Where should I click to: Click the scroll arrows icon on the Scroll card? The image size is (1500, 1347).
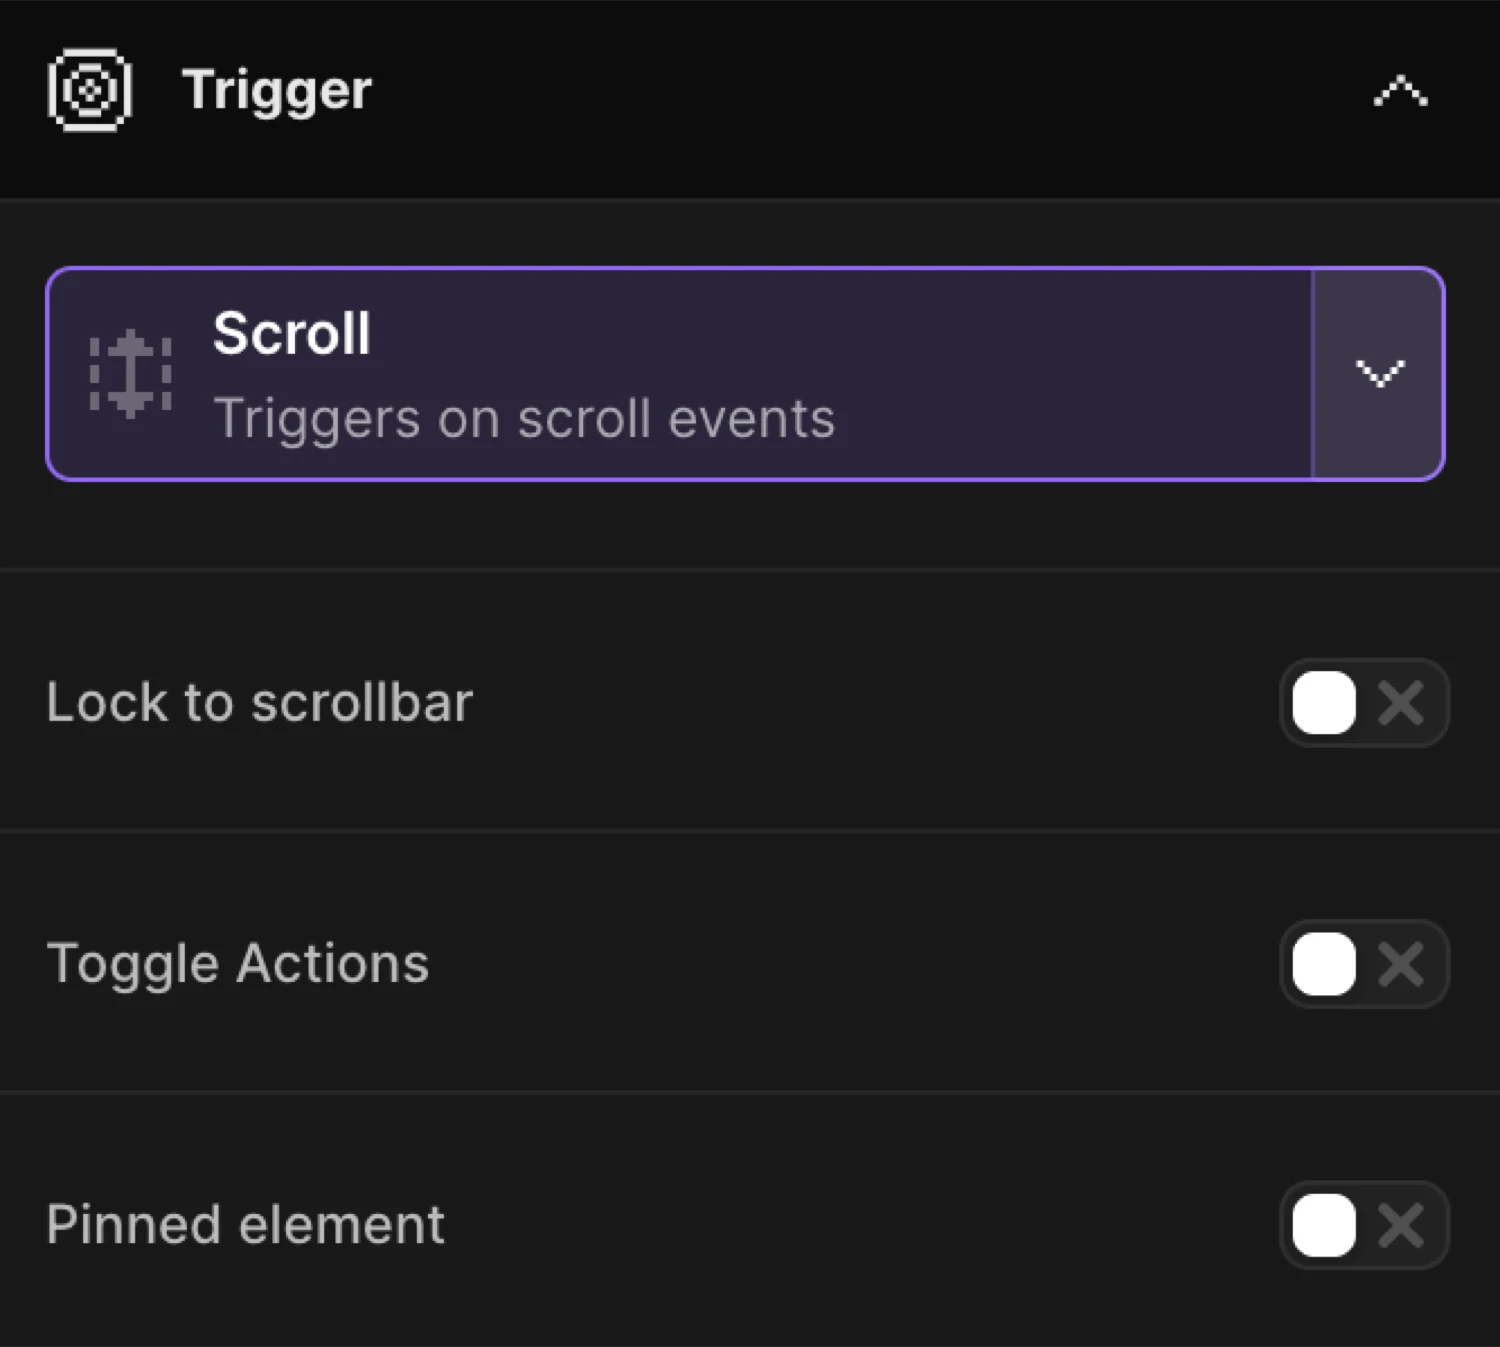[x=131, y=375]
